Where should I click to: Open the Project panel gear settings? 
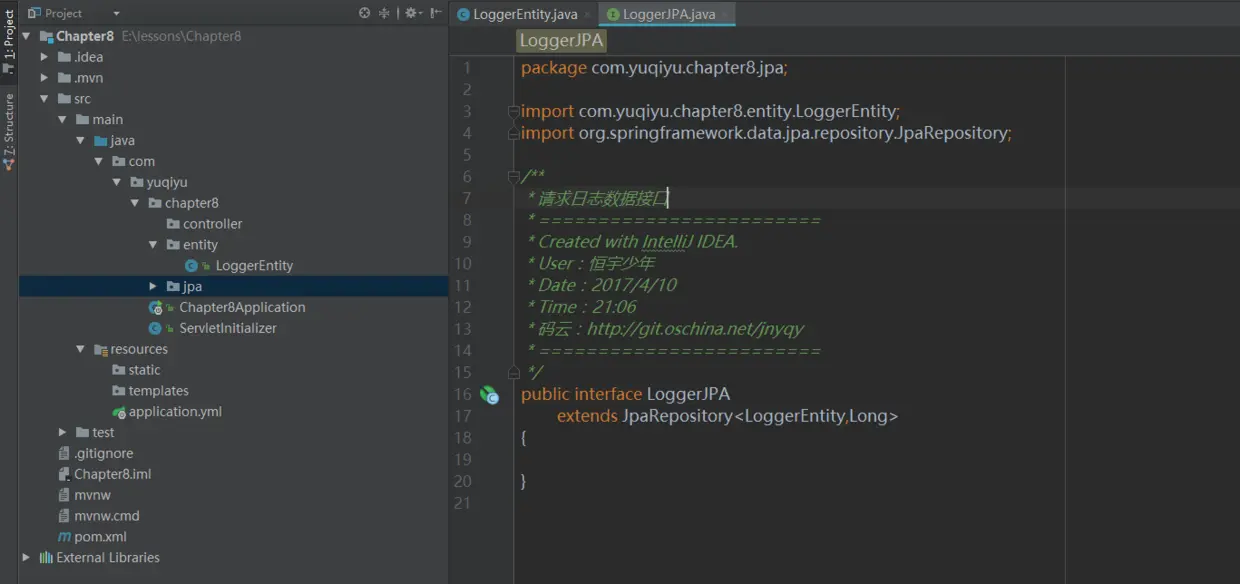coord(410,13)
